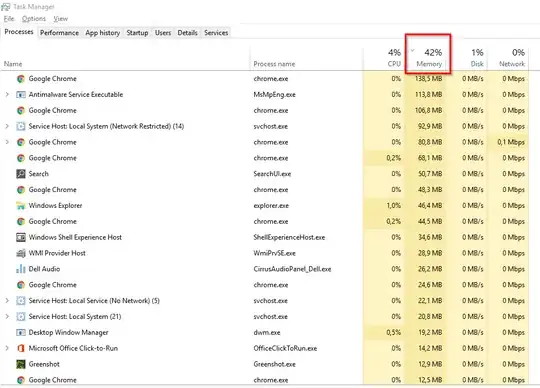Expand Service Host Local Service (No Network)

(x=7, y=301)
